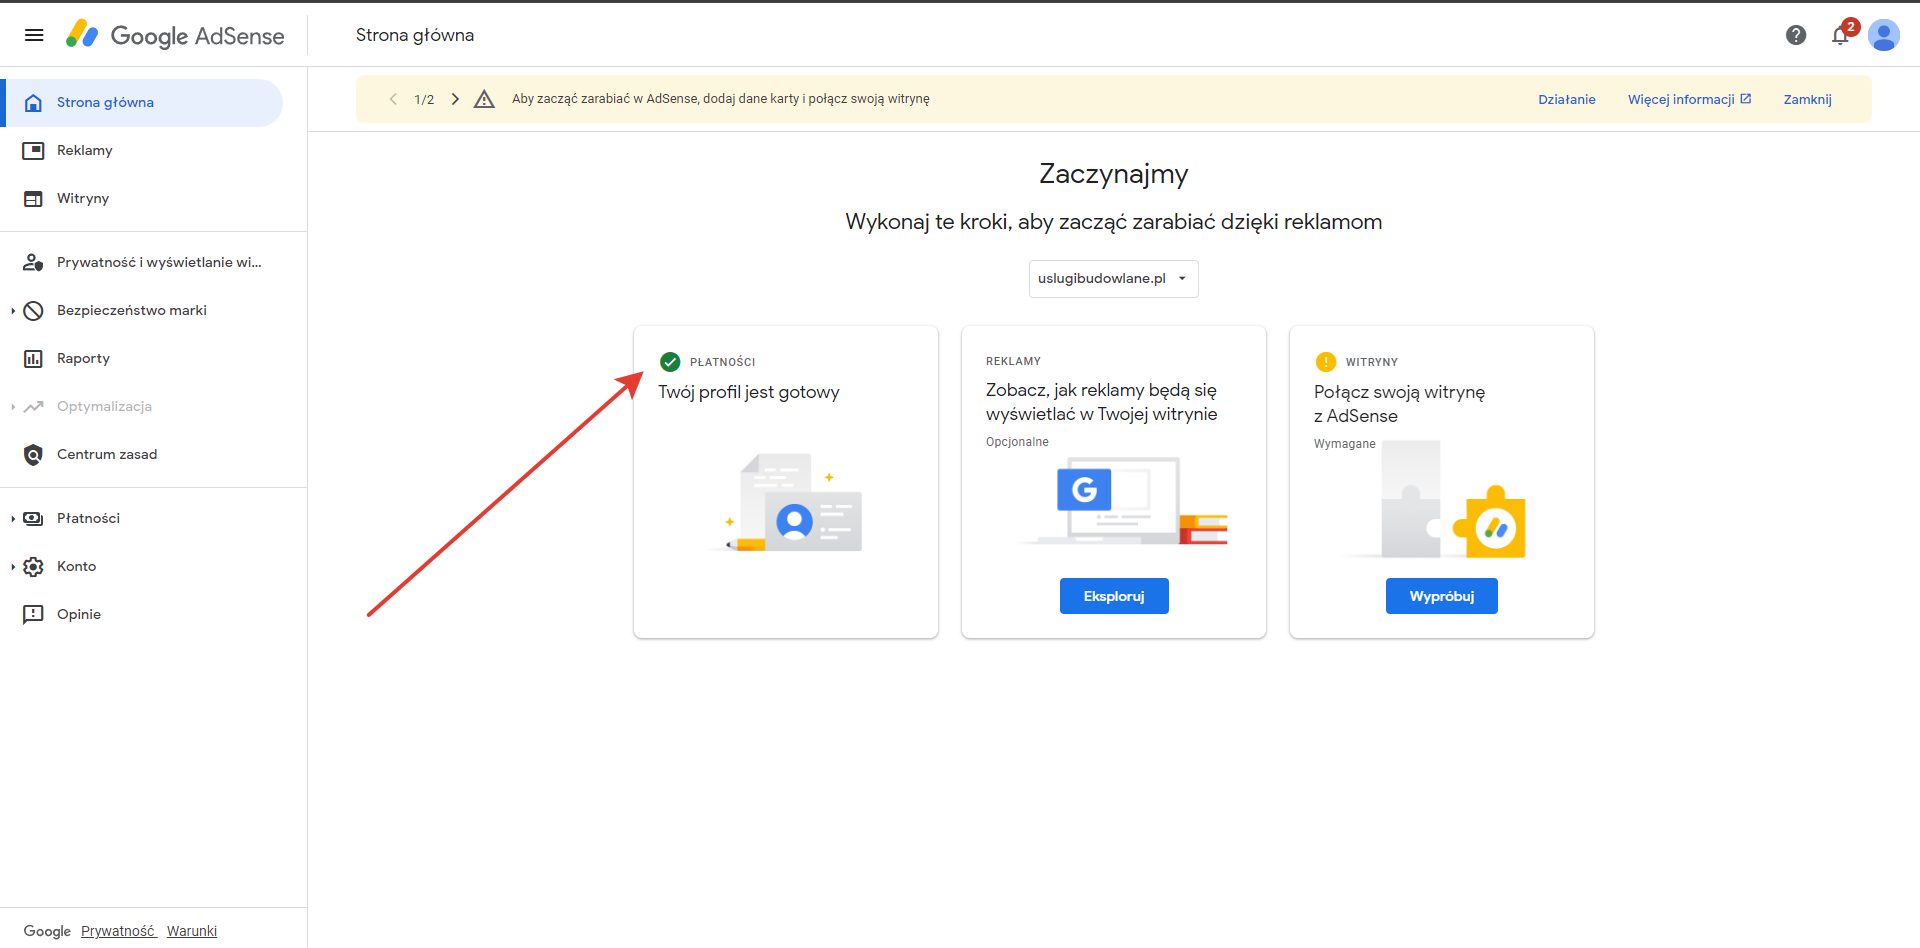
Task: Expand the Optymalizacja submenu arrow
Action: 13,407
